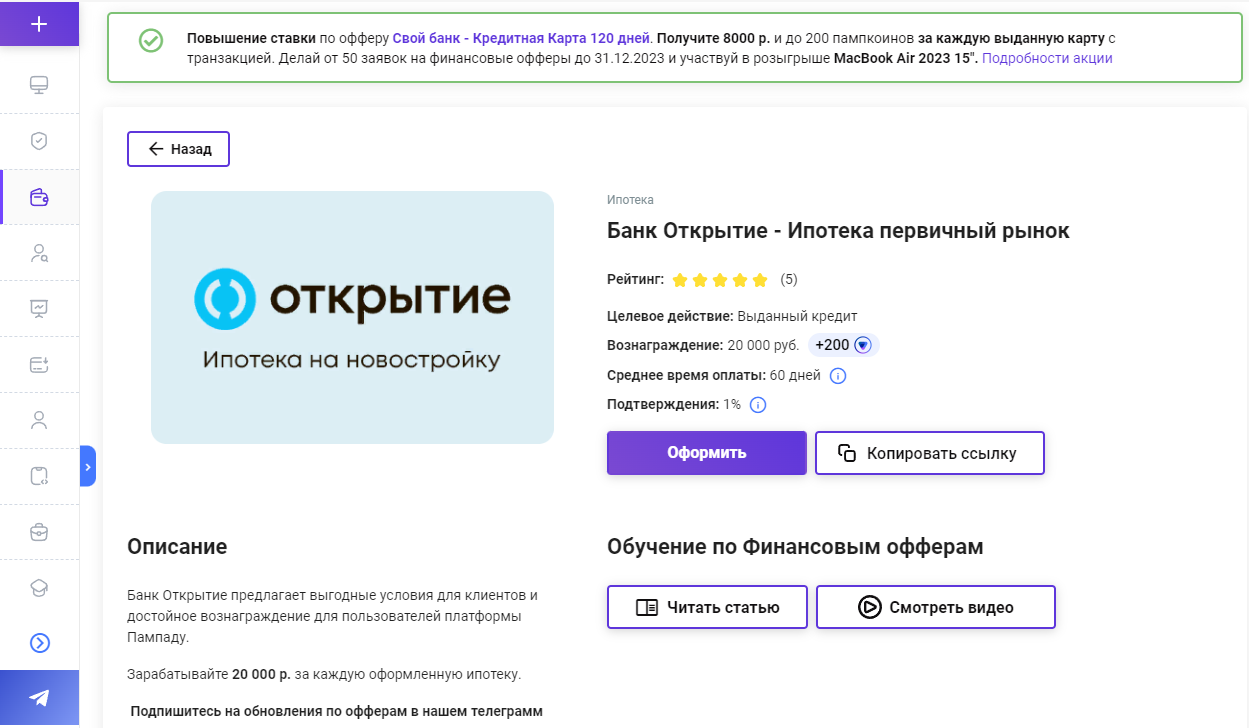Click the green checkmark icon in banner
The width and height of the screenshot is (1249, 728).
pos(150,40)
